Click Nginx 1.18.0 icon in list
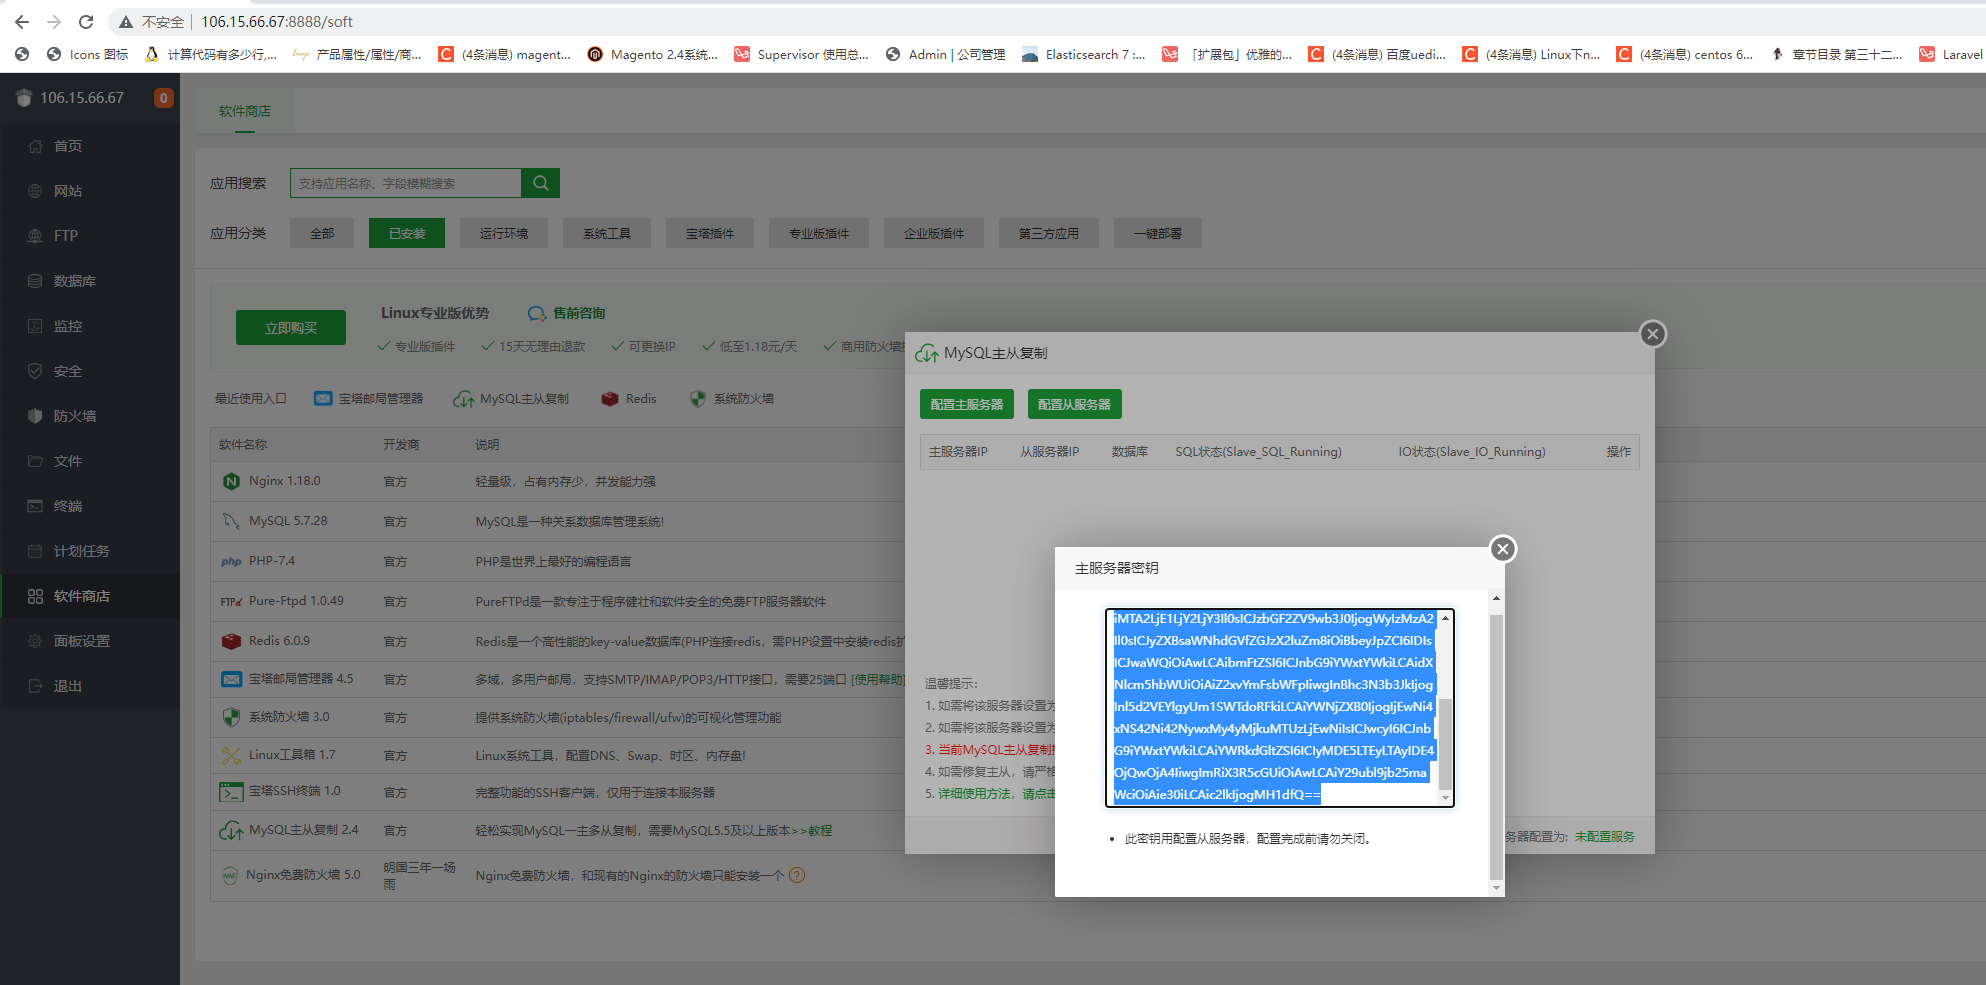The image size is (1986, 985). pos(231,481)
